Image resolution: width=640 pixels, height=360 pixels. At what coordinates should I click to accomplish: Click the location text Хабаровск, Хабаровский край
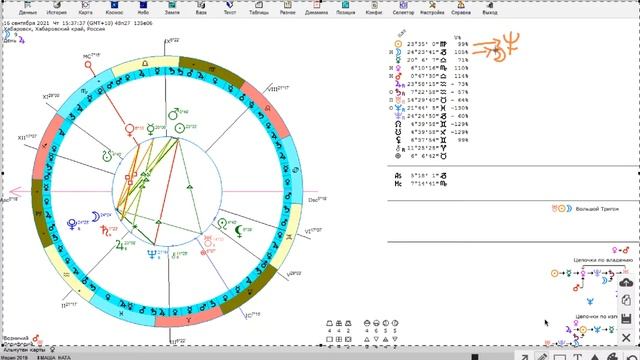pos(54,29)
